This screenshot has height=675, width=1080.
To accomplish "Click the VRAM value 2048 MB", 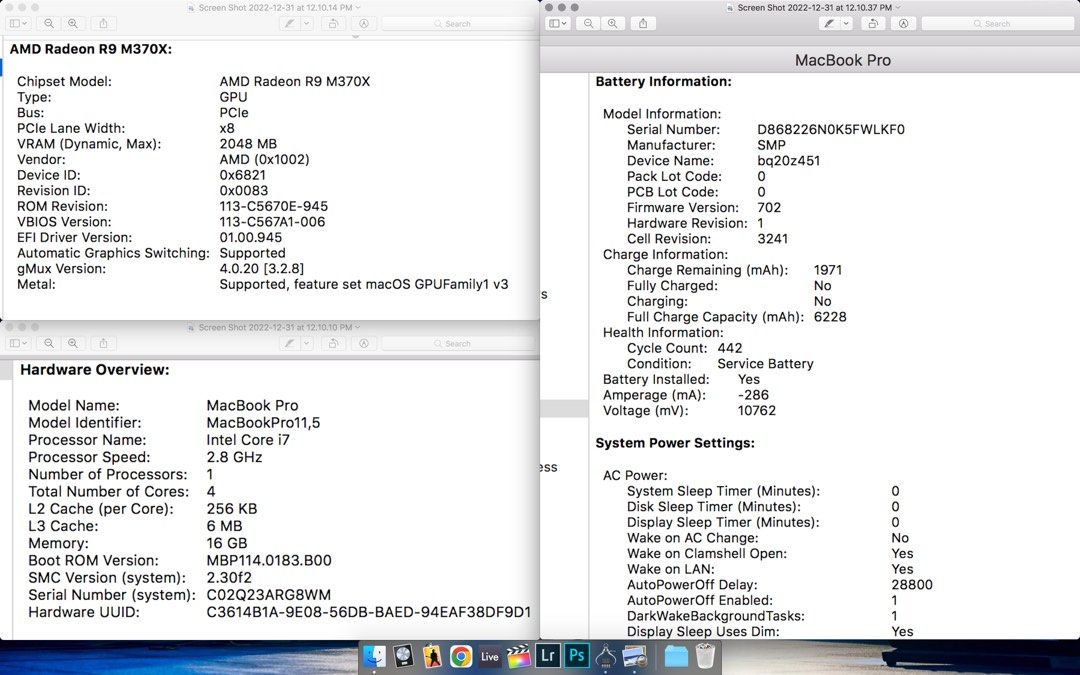I will point(248,144).
